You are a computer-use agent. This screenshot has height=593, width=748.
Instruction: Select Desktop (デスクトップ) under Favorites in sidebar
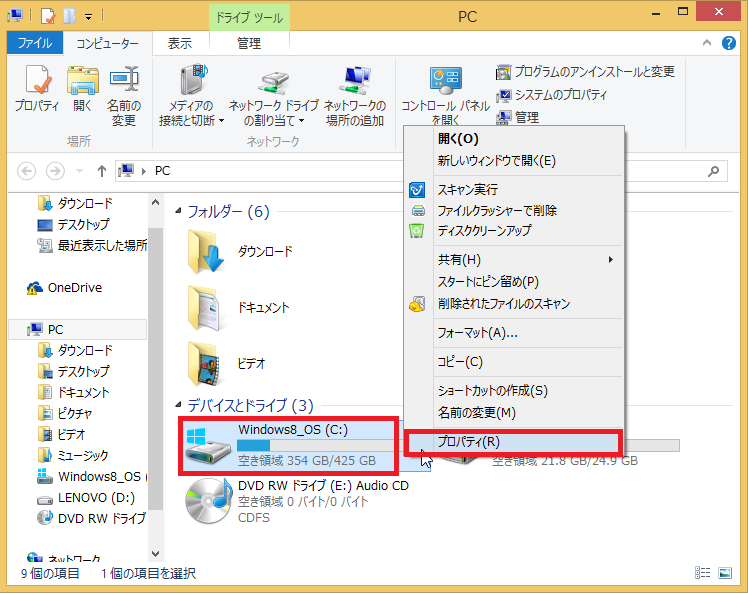coord(73,224)
